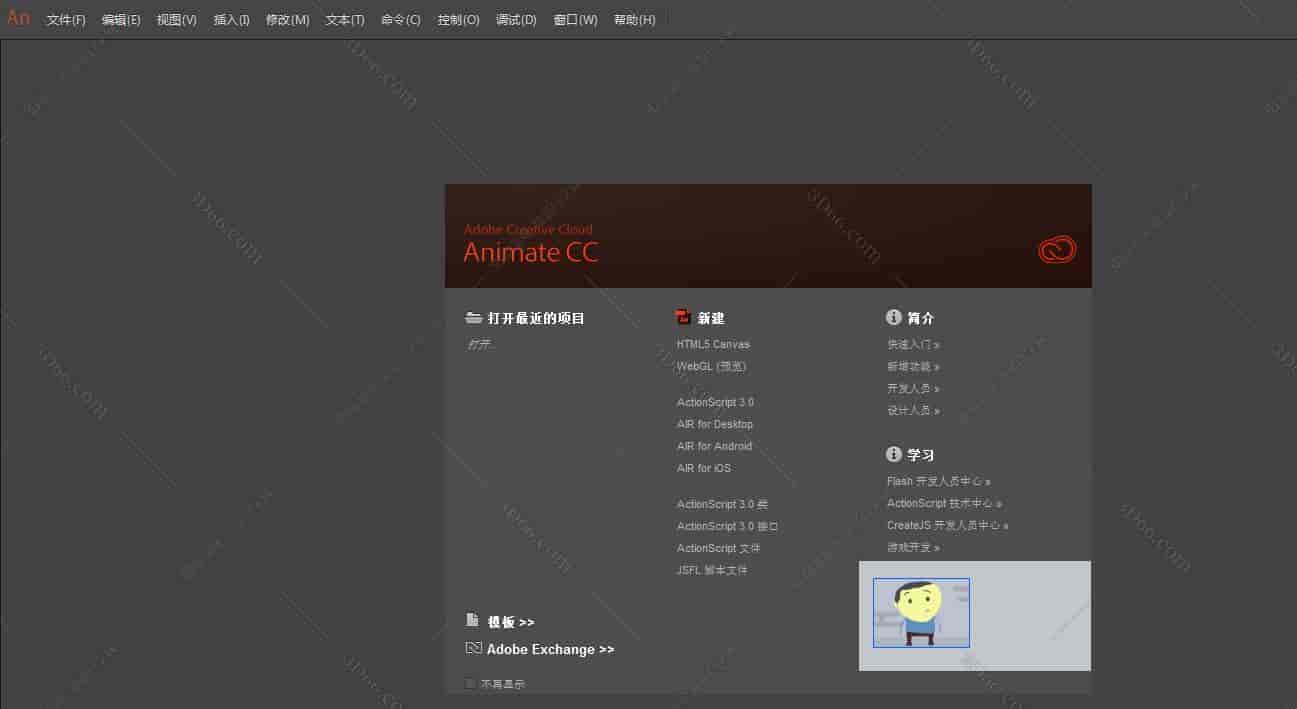The image size is (1297, 709).
Task: Click the info icon beside 简介
Action: click(x=893, y=317)
